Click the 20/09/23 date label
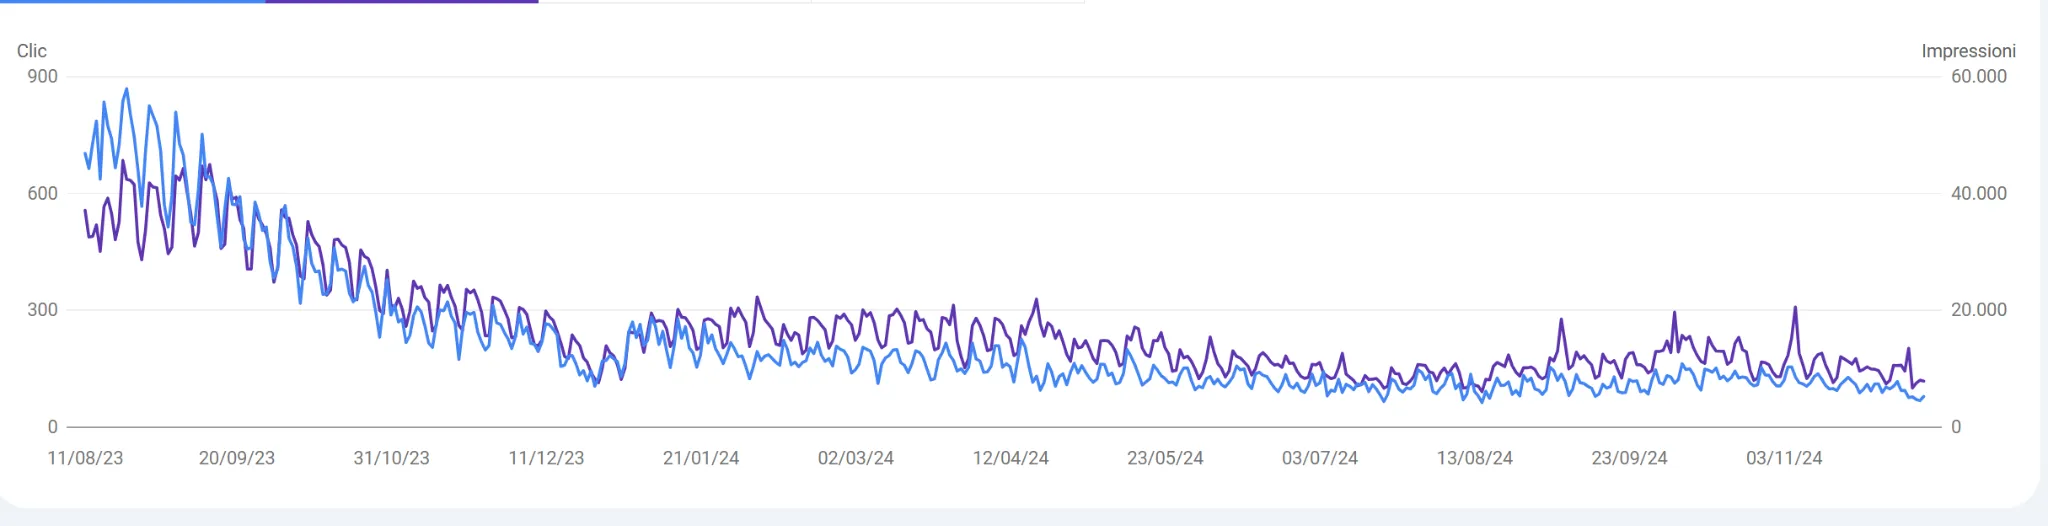Screen dimensions: 2048x526 pos(236,458)
